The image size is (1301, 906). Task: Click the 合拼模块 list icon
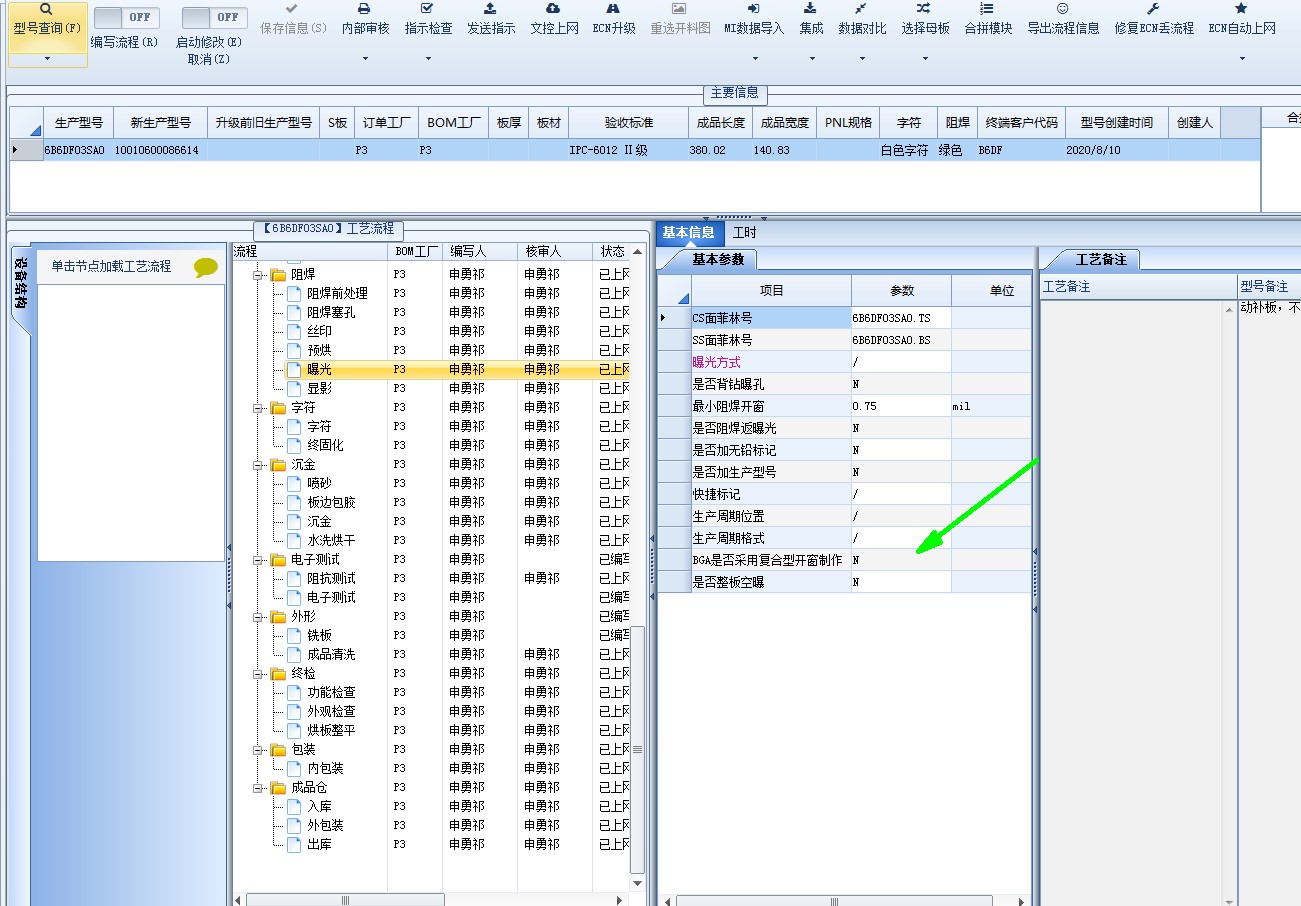[x=987, y=9]
